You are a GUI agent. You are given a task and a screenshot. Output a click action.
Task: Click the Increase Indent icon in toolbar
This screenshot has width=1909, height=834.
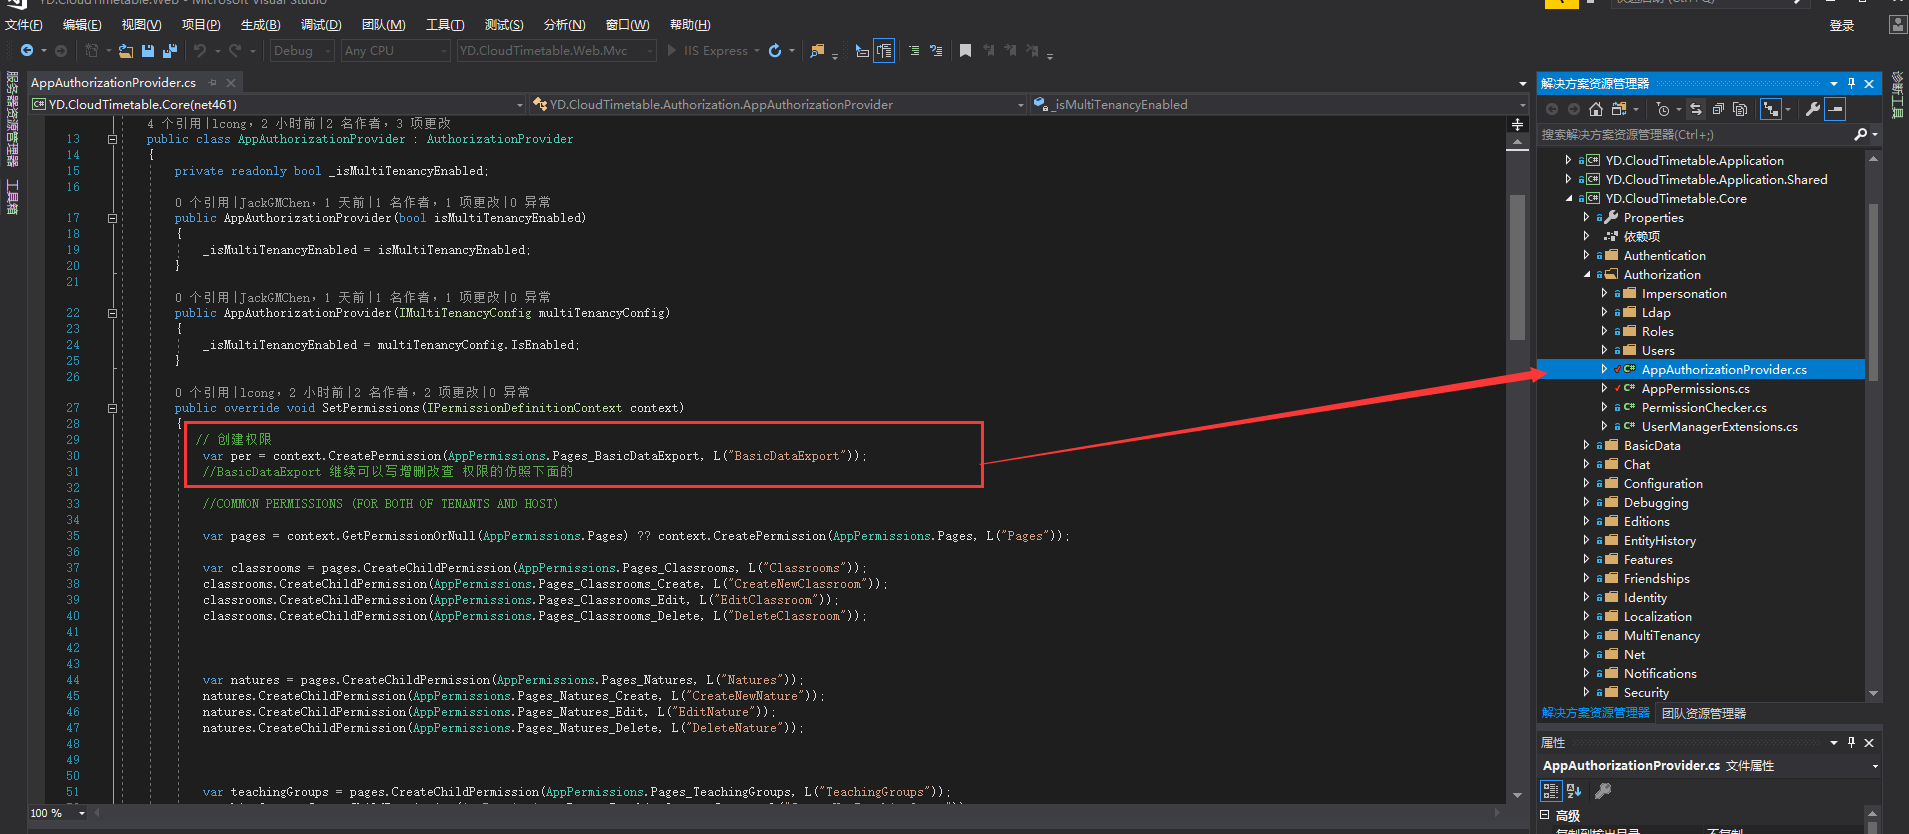[x=936, y=51]
